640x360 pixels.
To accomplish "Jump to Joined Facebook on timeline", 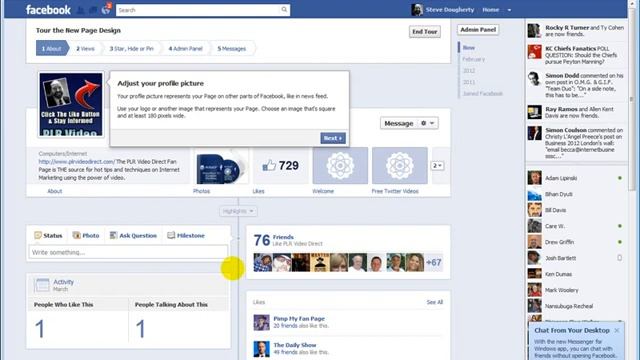I will click(482, 93).
